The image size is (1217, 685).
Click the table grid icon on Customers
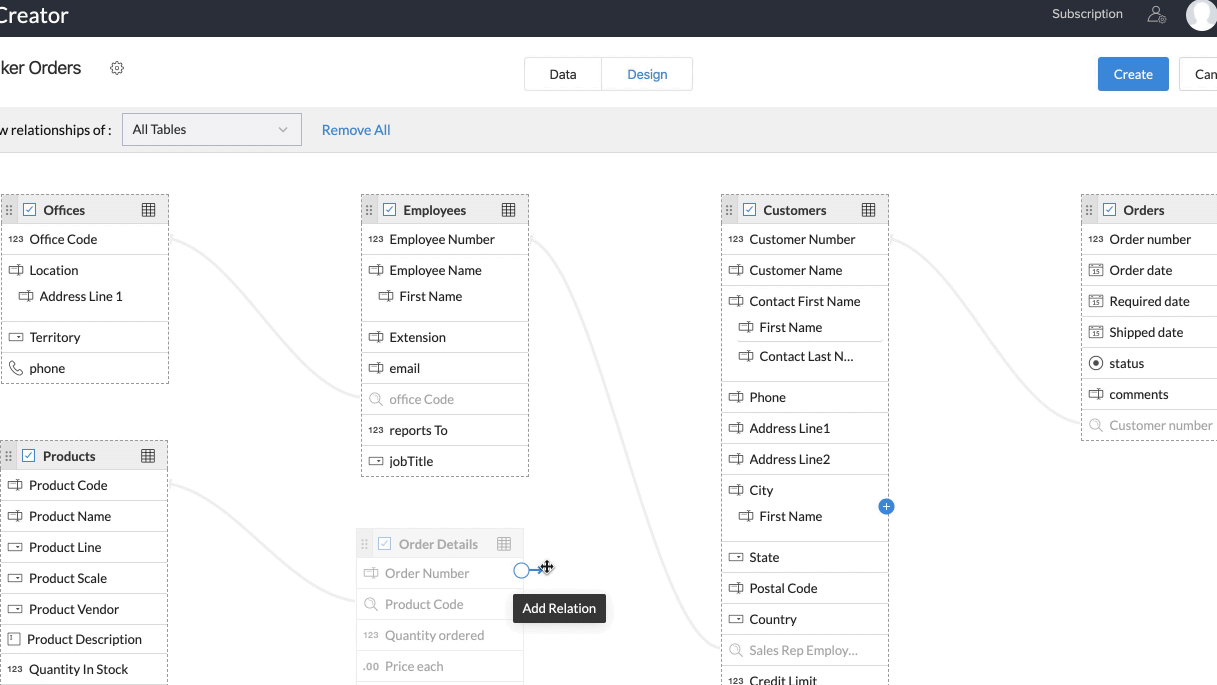[868, 210]
